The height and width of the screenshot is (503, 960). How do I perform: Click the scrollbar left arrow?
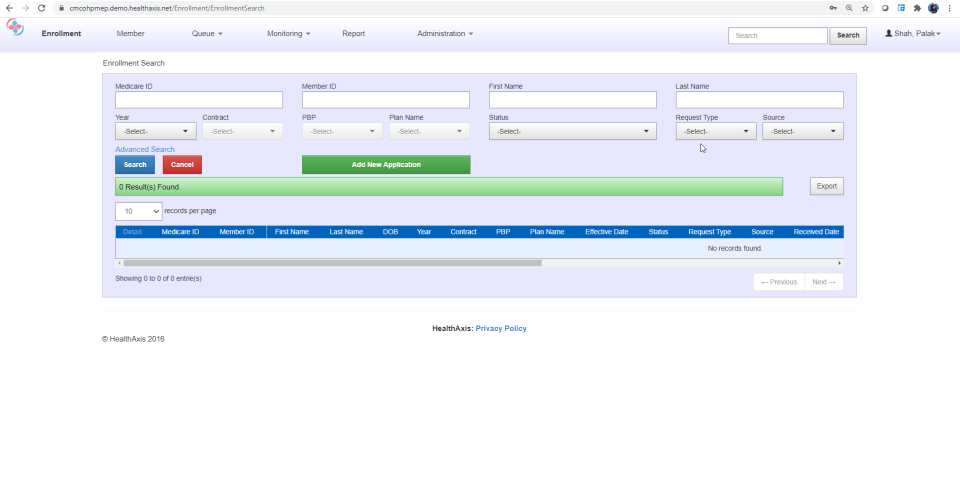119,263
